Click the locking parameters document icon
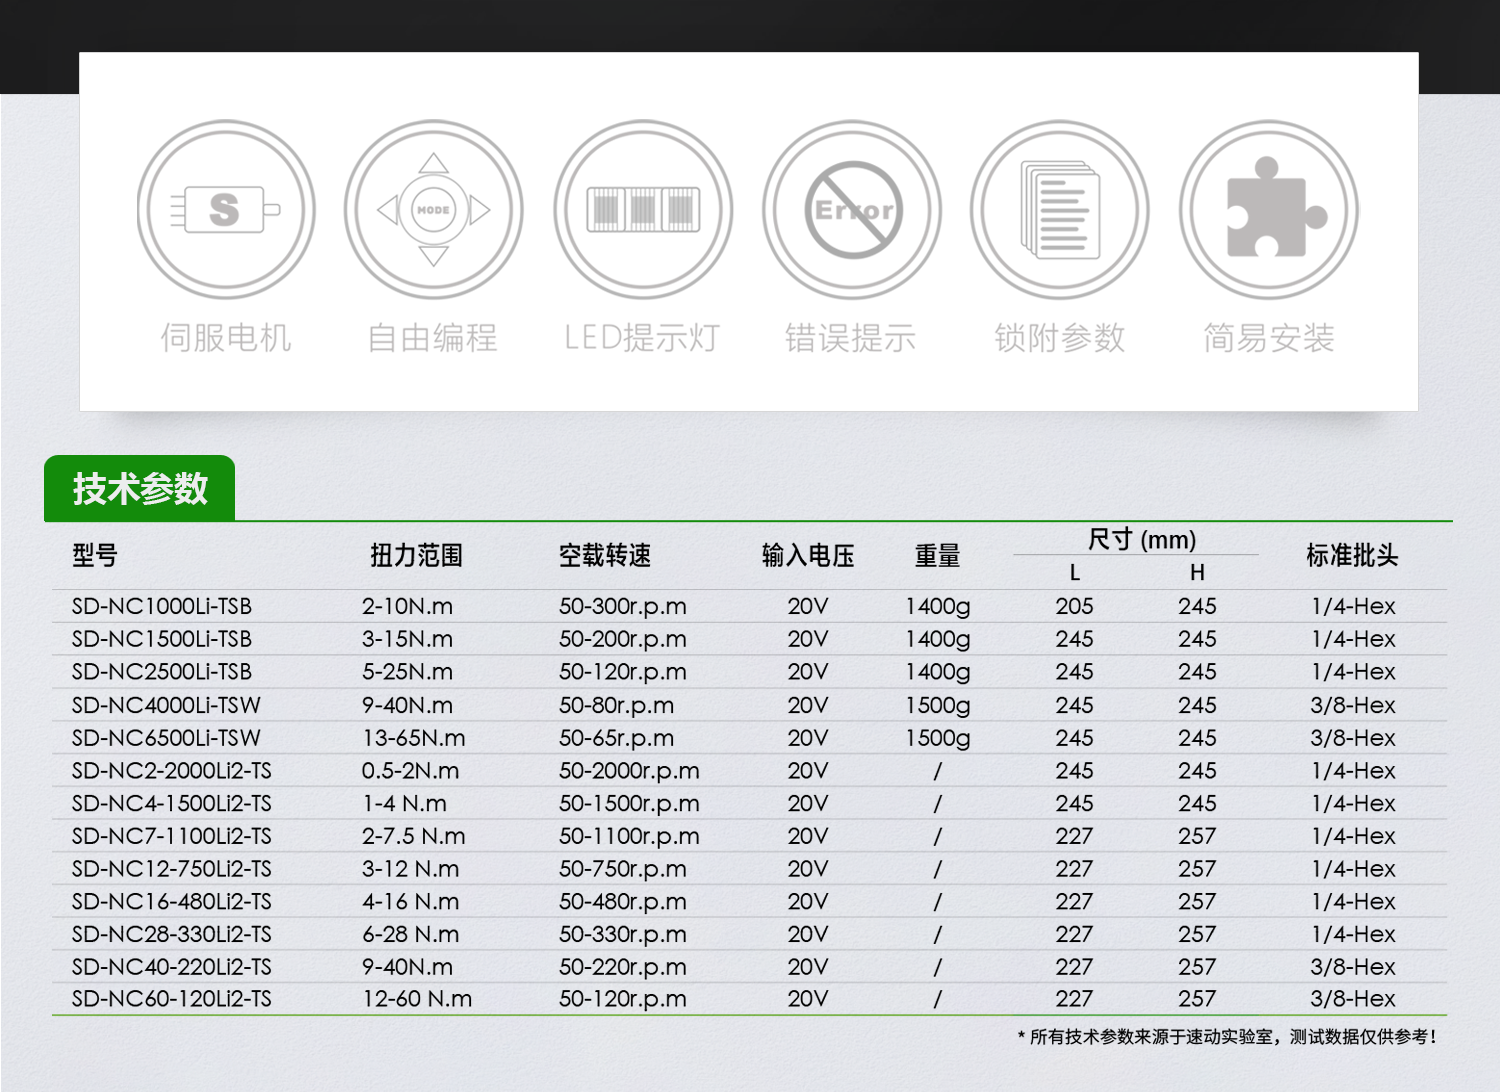This screenshot has width=1500, height=1092. point(1060,210)
